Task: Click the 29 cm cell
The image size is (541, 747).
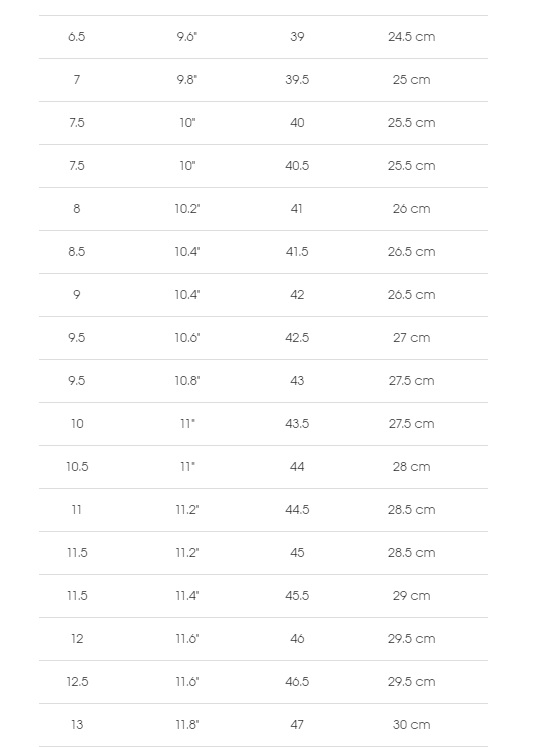Action: pos(411,596)
